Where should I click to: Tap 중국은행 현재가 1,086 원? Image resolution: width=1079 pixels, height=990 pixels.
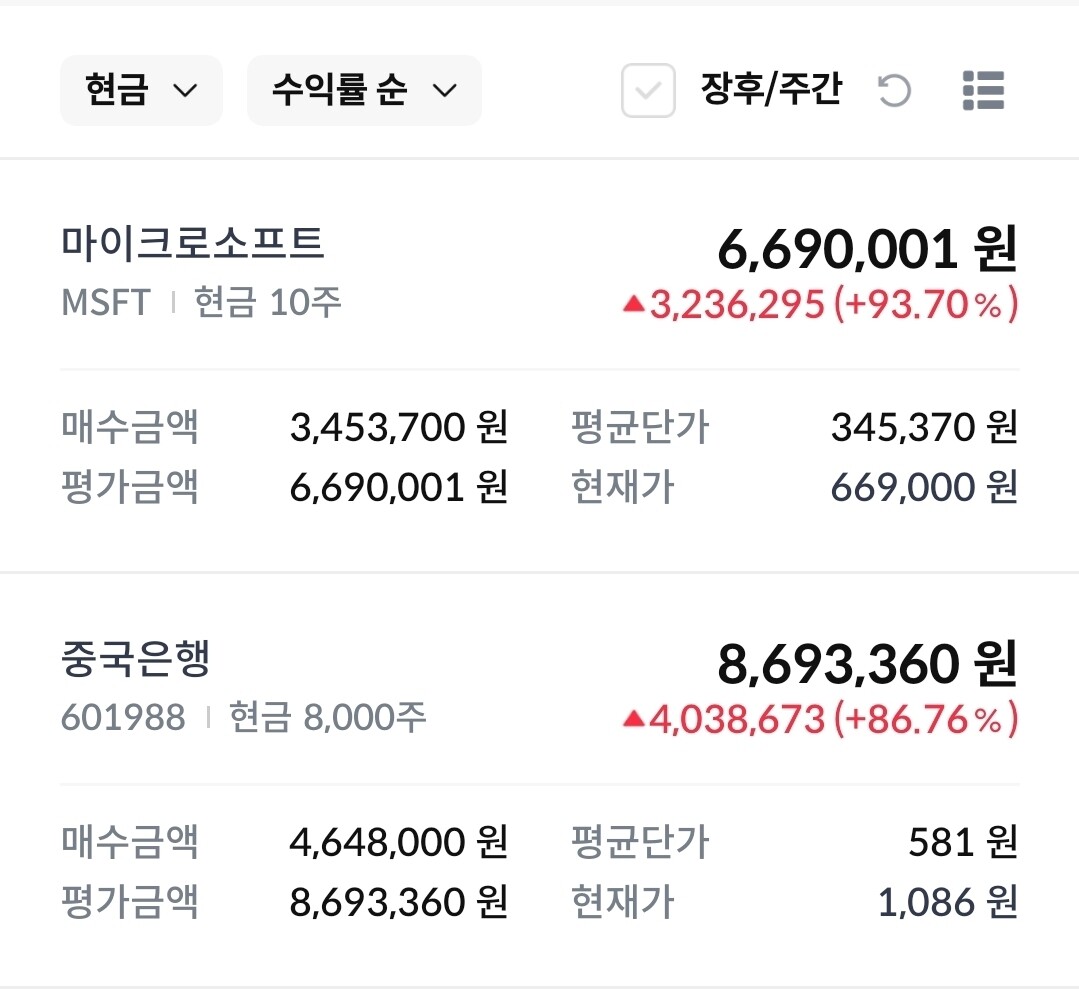click(947, 903)
